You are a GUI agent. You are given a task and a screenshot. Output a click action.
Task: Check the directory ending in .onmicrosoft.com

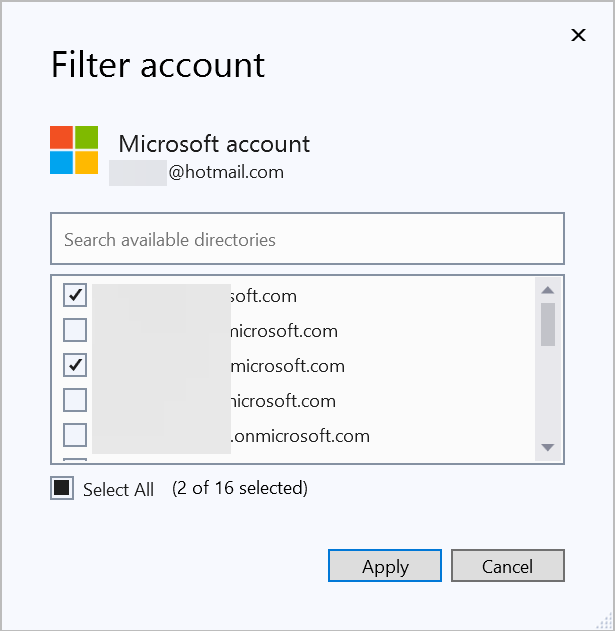[x=75, y=435]
